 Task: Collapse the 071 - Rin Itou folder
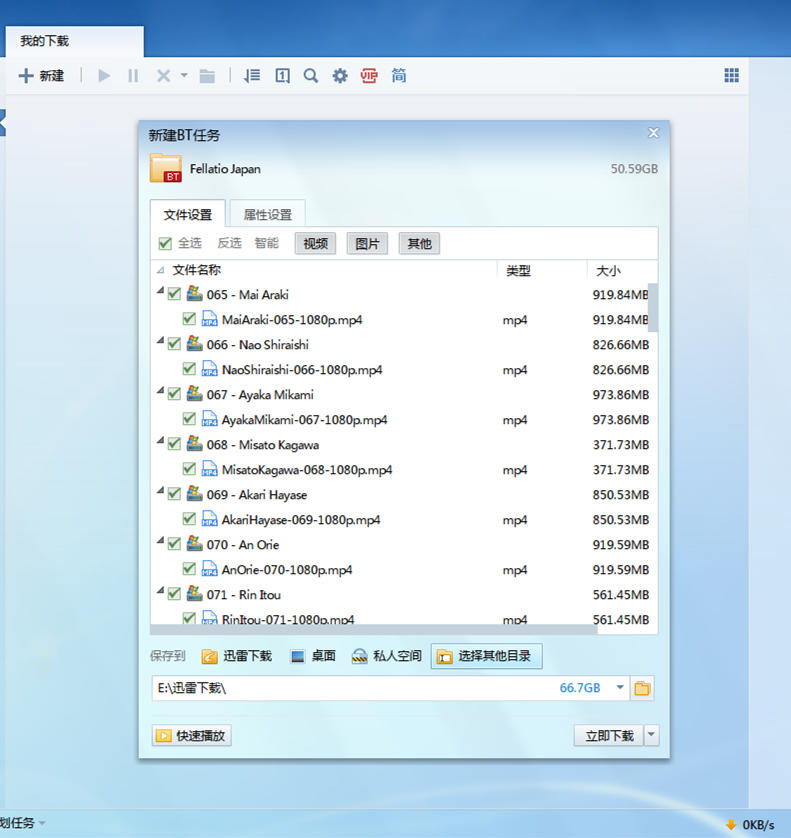coord(160,591)
